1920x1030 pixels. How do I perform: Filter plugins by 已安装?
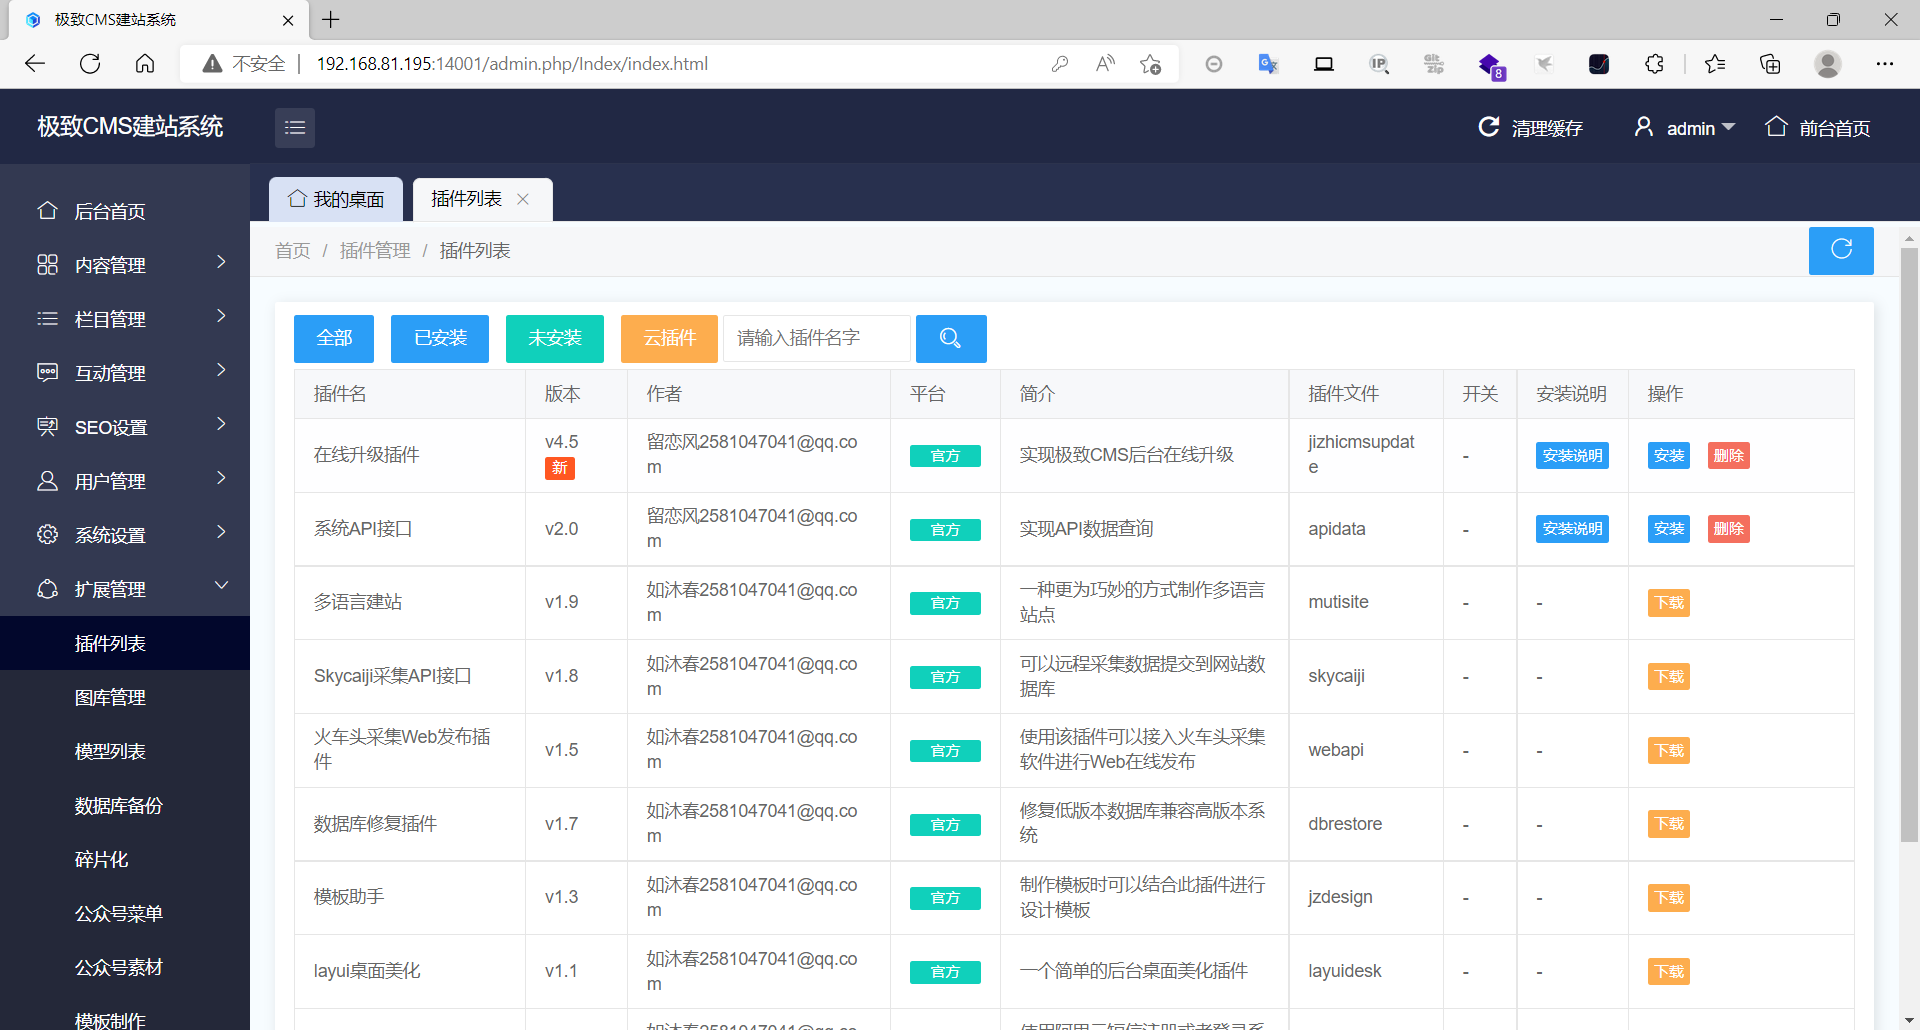[x=440, y=338]
